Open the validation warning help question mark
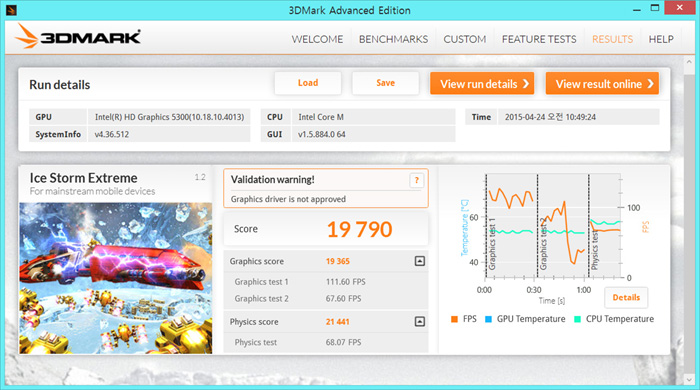 [x=417, y=180]
